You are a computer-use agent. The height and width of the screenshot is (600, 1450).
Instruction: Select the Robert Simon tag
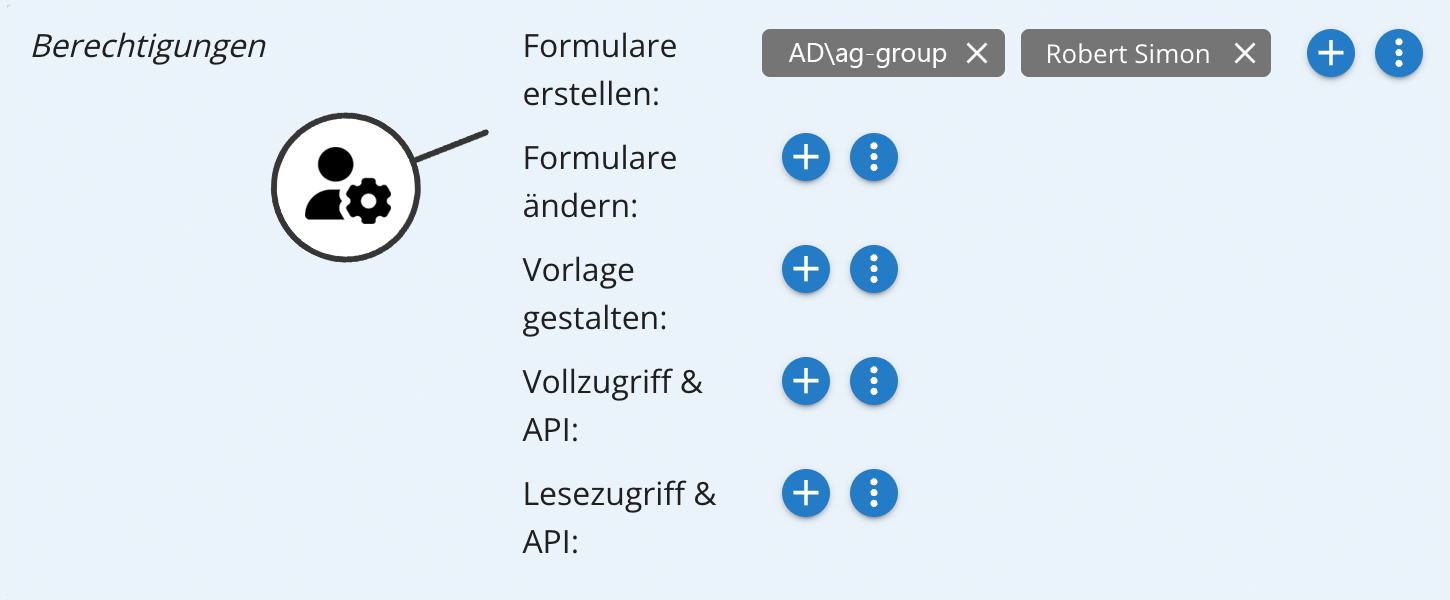tap(1127, 53)
